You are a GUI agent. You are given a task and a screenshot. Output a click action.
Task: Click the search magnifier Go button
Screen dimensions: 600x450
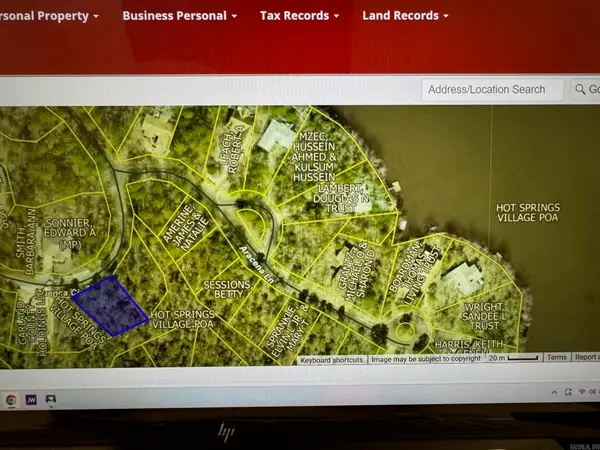[586, 90]
